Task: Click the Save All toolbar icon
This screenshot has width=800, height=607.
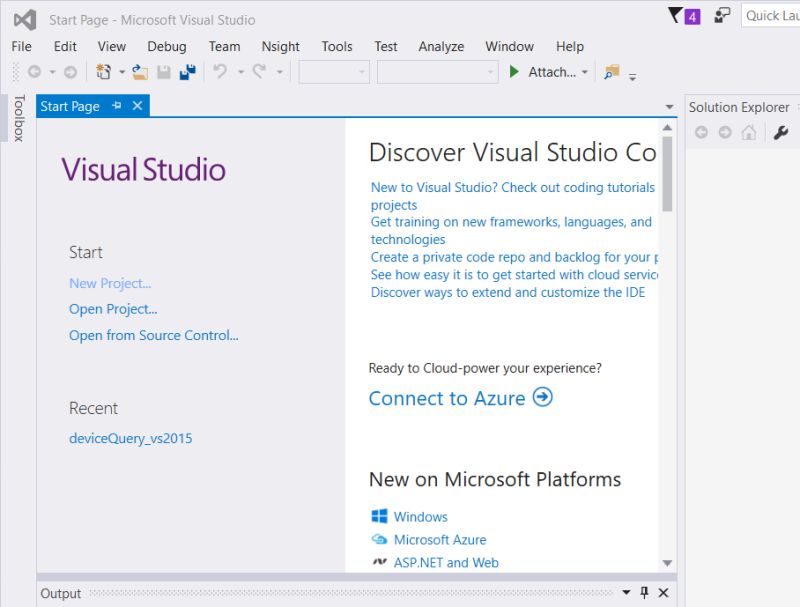Action: [187, 70]
